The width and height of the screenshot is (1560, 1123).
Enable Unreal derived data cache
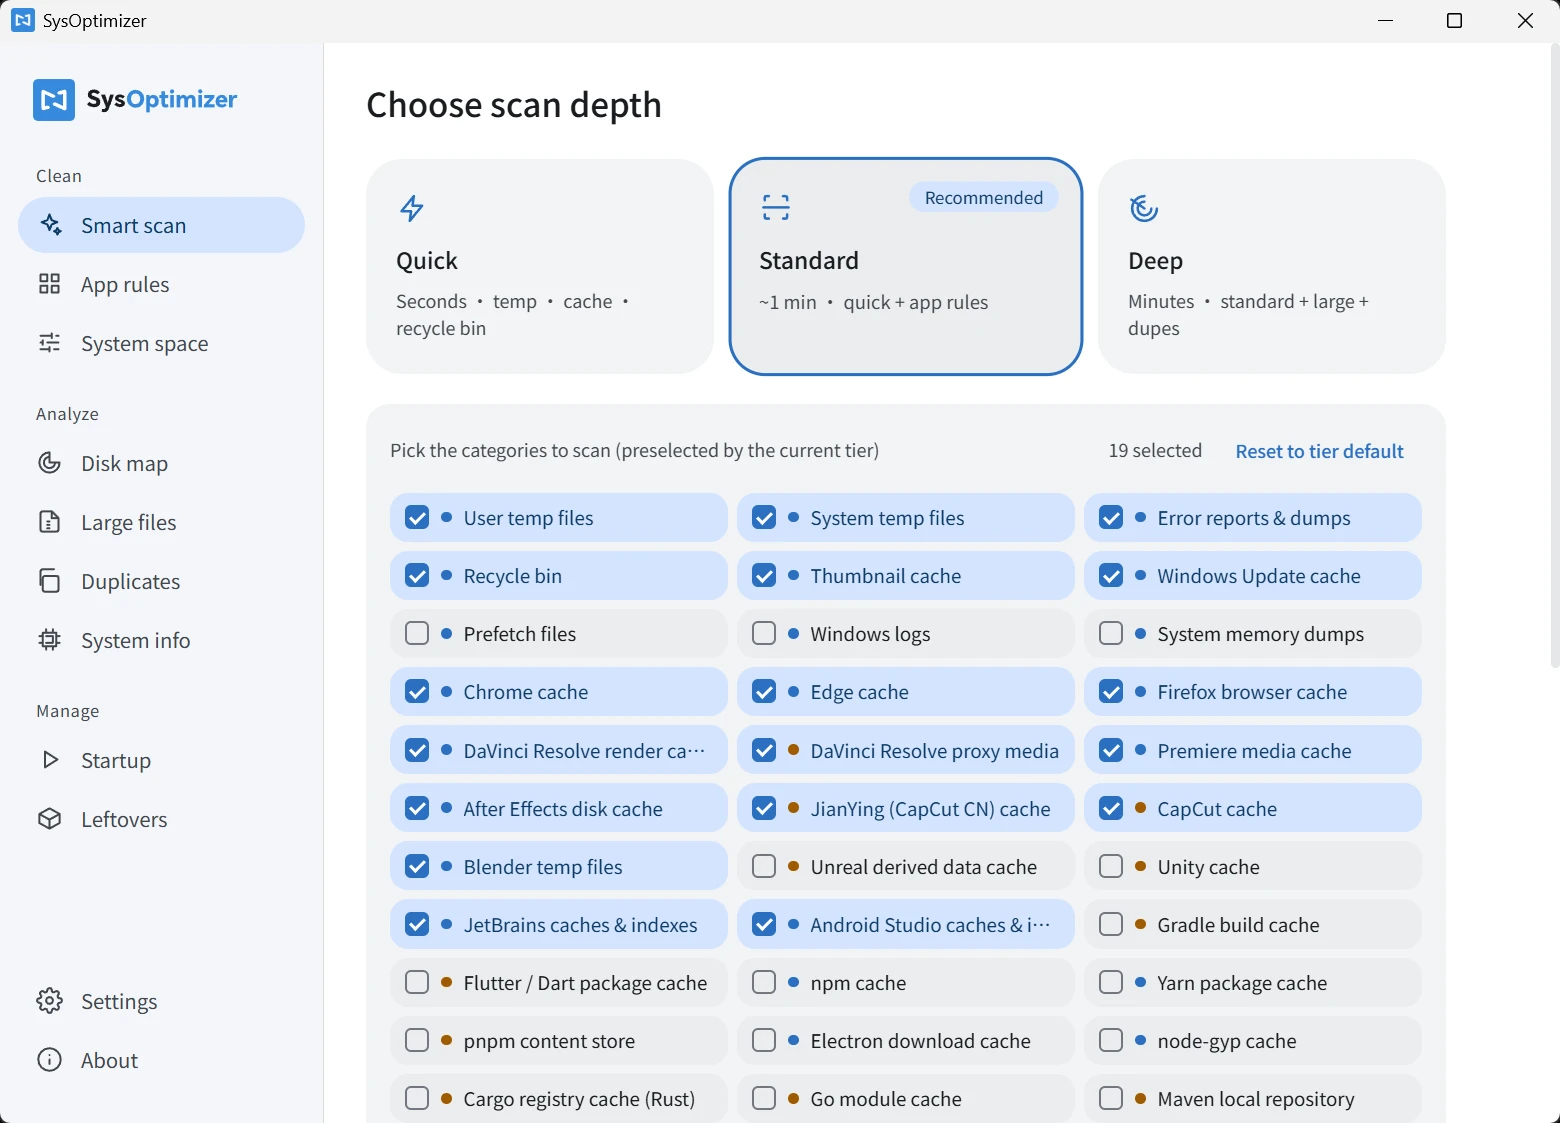click(764, 866)
